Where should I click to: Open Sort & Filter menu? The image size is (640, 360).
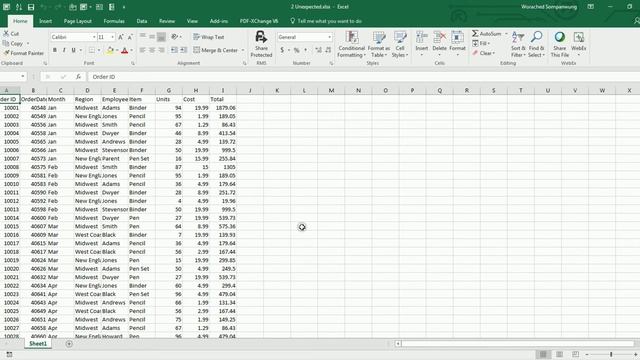coord(518,44)
